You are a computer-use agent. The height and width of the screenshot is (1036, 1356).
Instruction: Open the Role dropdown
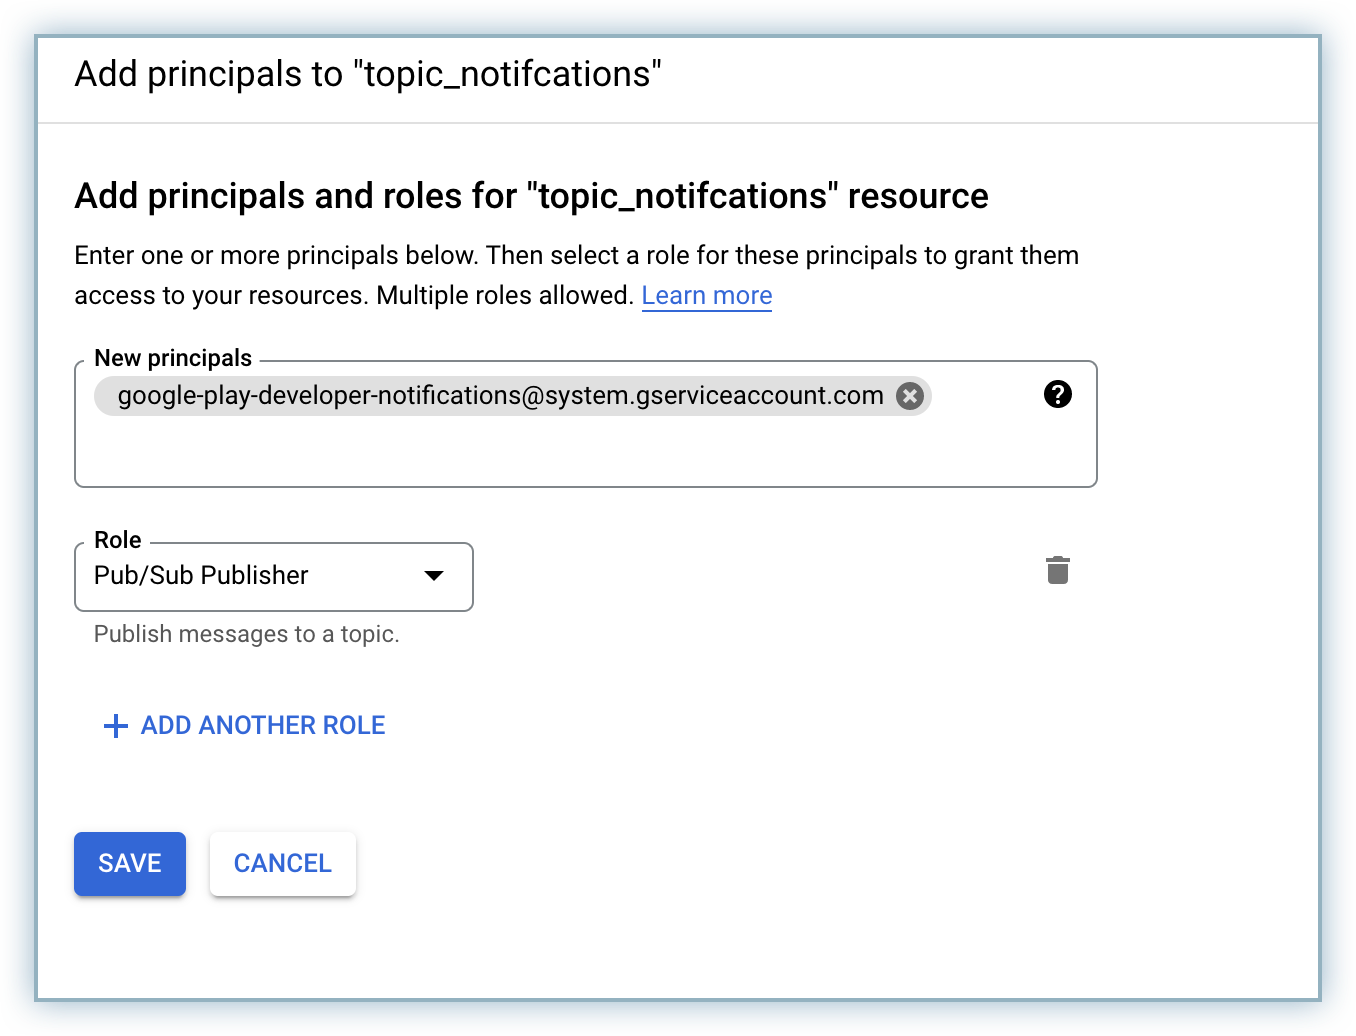click(x=273, y=576)
